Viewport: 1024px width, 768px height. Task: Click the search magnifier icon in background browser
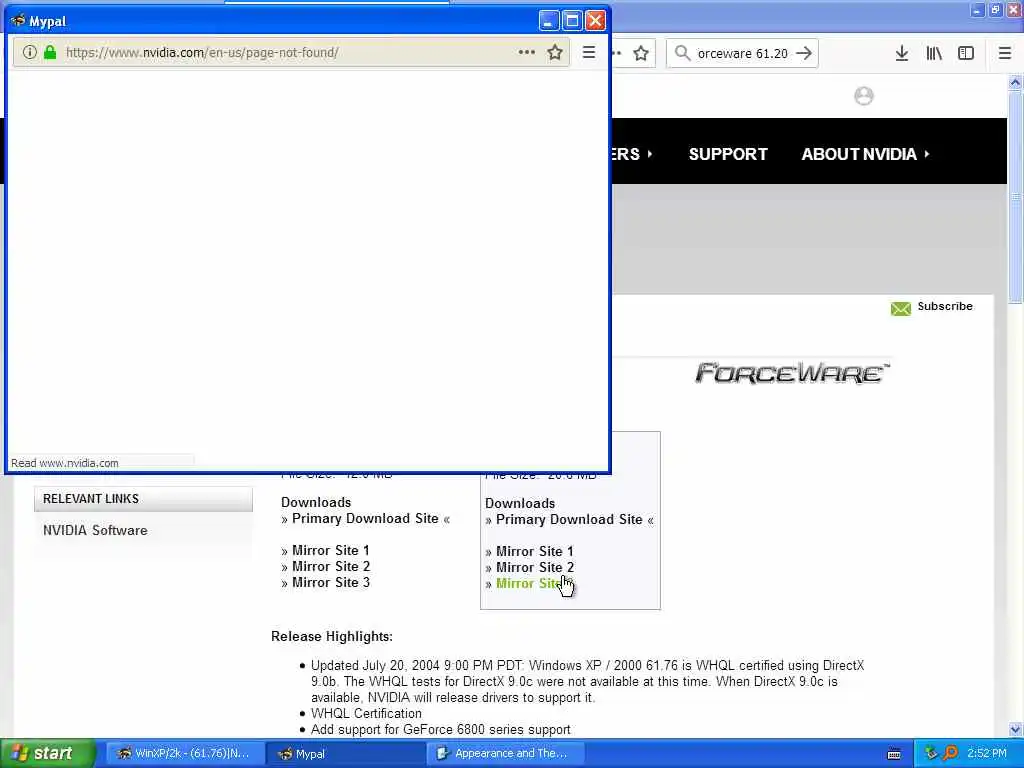coord(682,53)
